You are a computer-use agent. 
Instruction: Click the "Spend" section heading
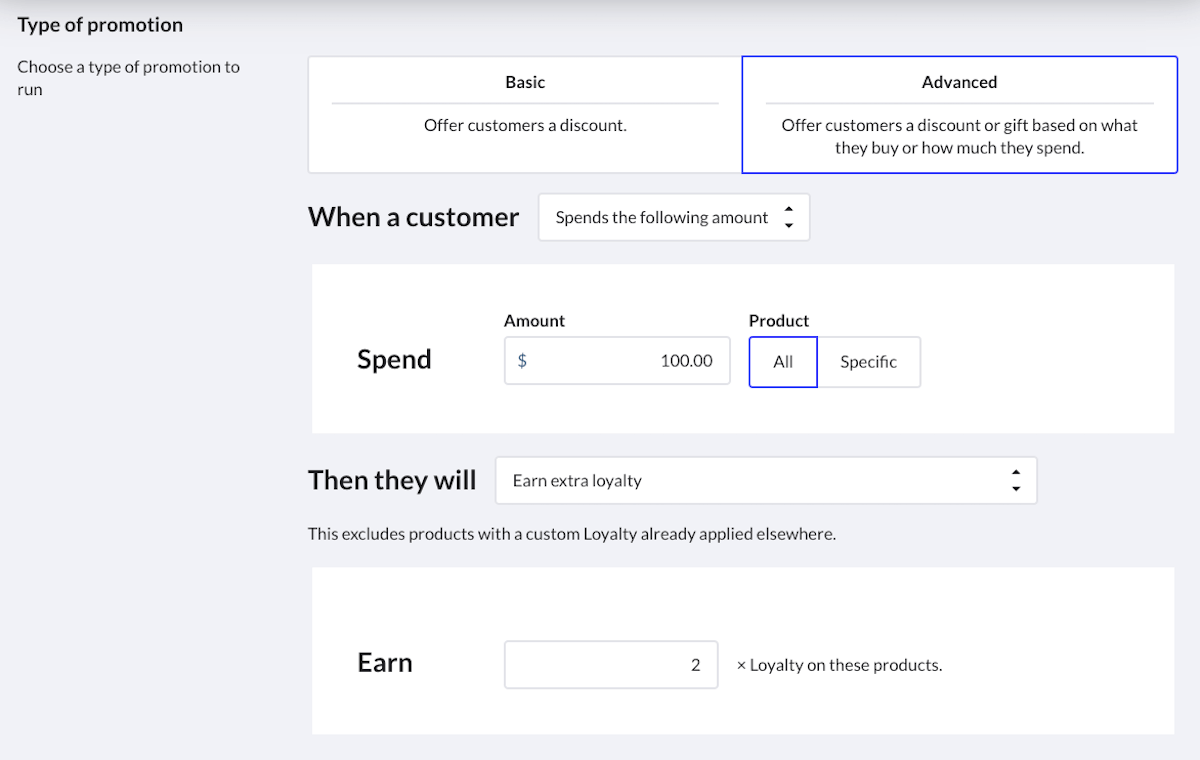click(394, 360)
